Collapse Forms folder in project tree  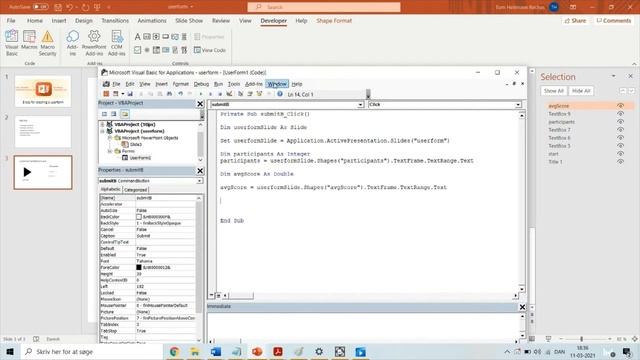point(110,151)
